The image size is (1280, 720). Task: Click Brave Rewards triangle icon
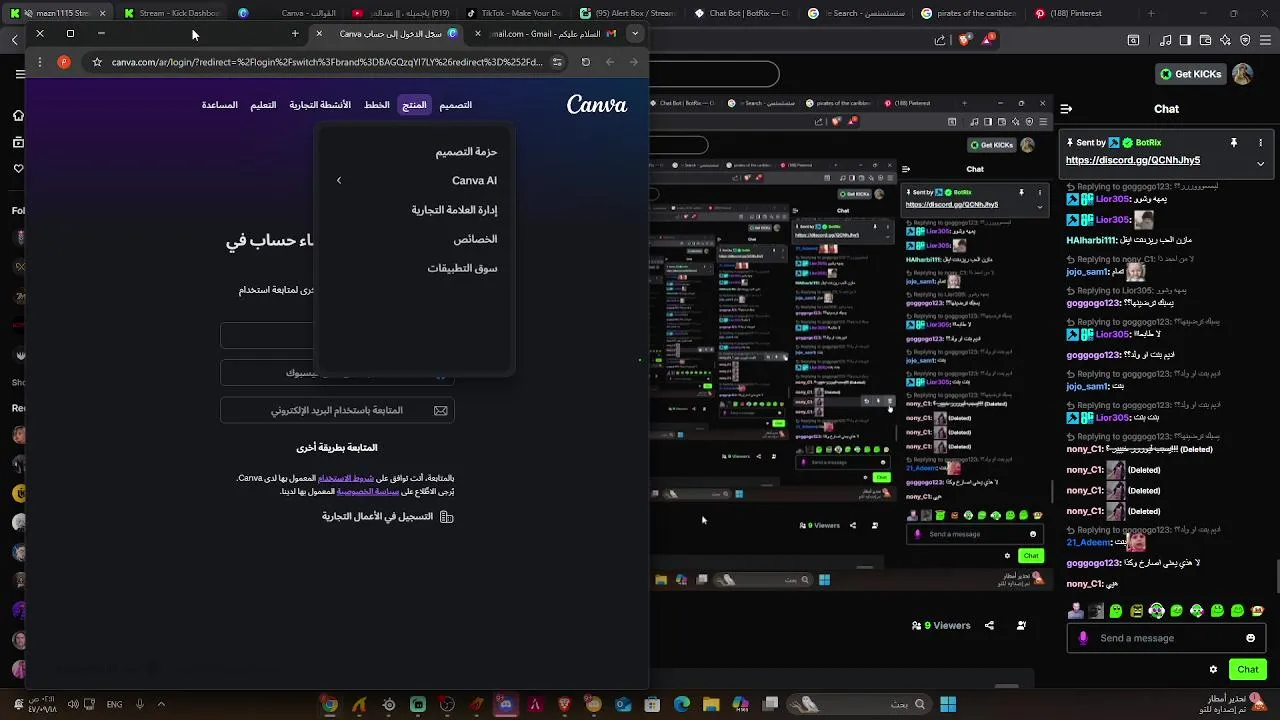[990, 39]
